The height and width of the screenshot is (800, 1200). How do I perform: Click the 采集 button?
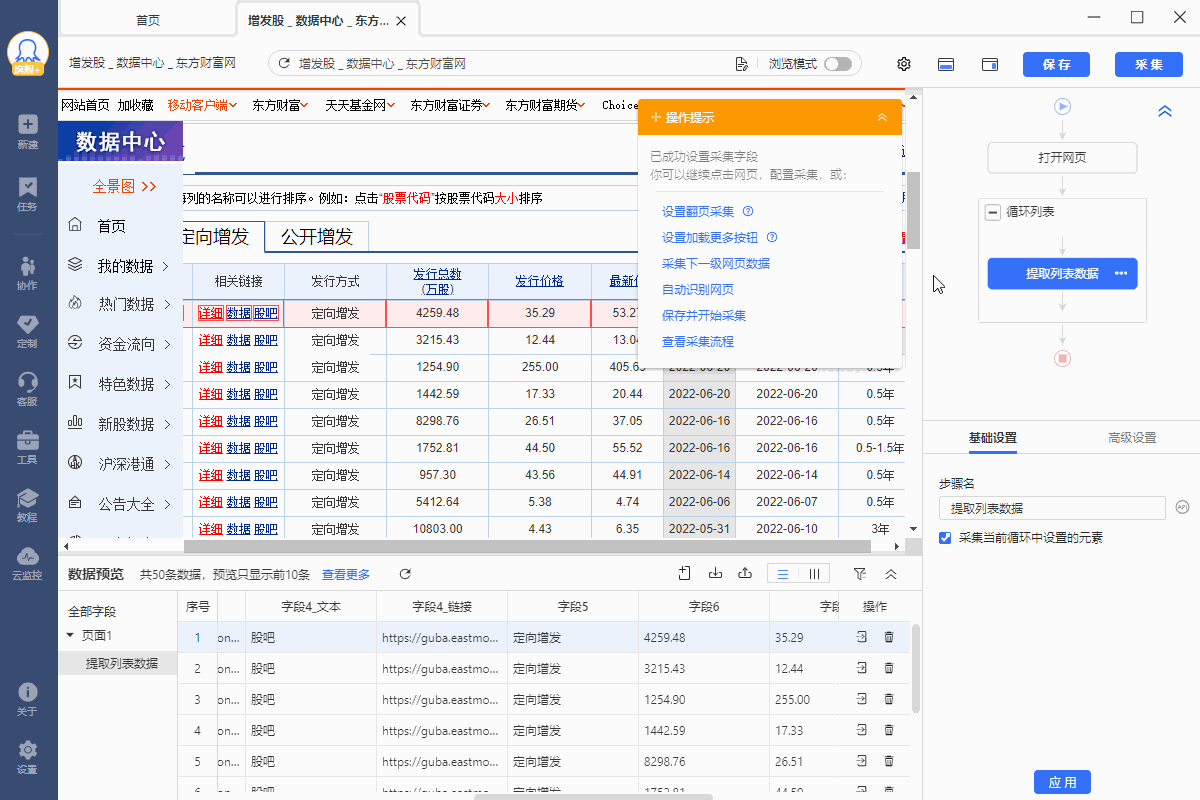(x=1149, y=64)
